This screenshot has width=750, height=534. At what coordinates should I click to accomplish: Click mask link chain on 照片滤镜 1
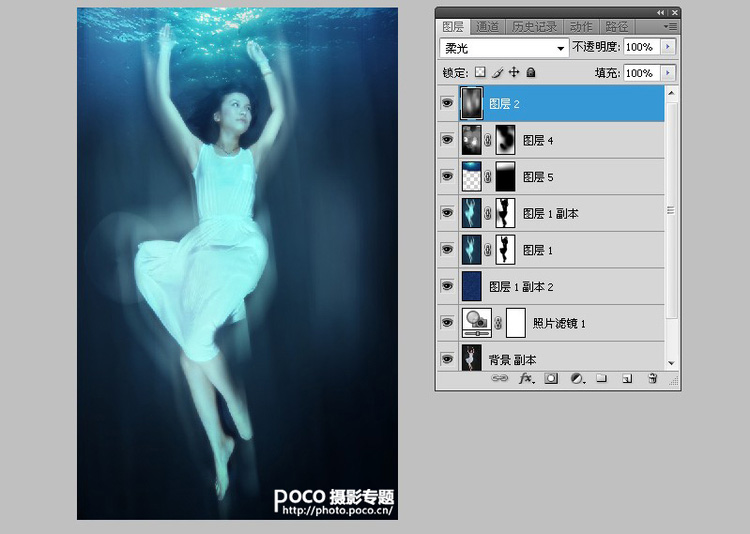(498, 323)
